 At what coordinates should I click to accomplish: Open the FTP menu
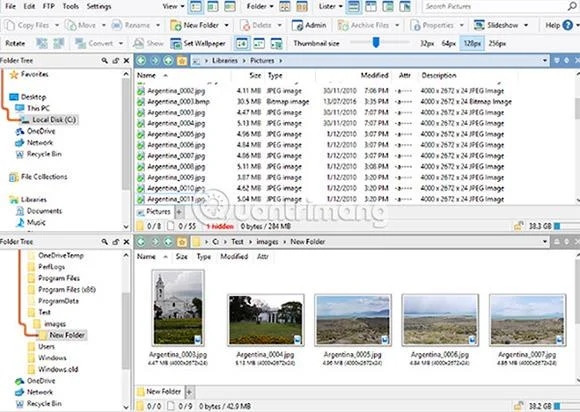click(x=48, y=6)
